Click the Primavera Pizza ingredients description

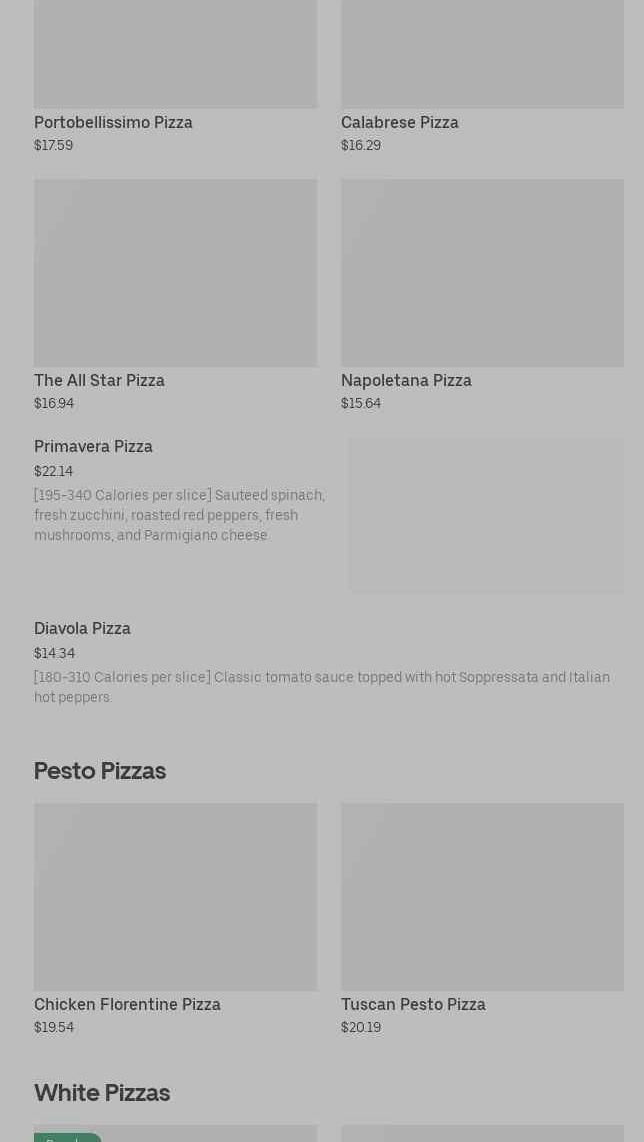(179, 515)
